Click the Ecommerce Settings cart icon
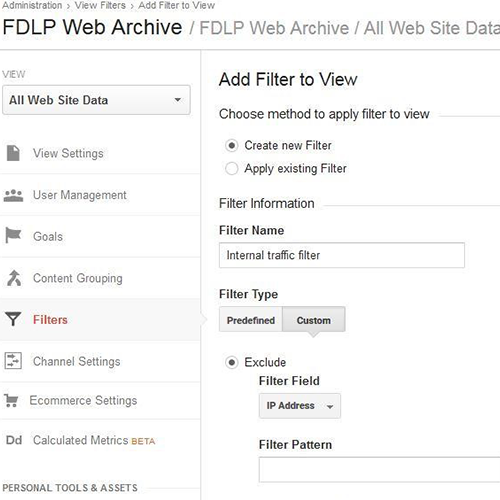500x500 pixels. tap(11, 400)
